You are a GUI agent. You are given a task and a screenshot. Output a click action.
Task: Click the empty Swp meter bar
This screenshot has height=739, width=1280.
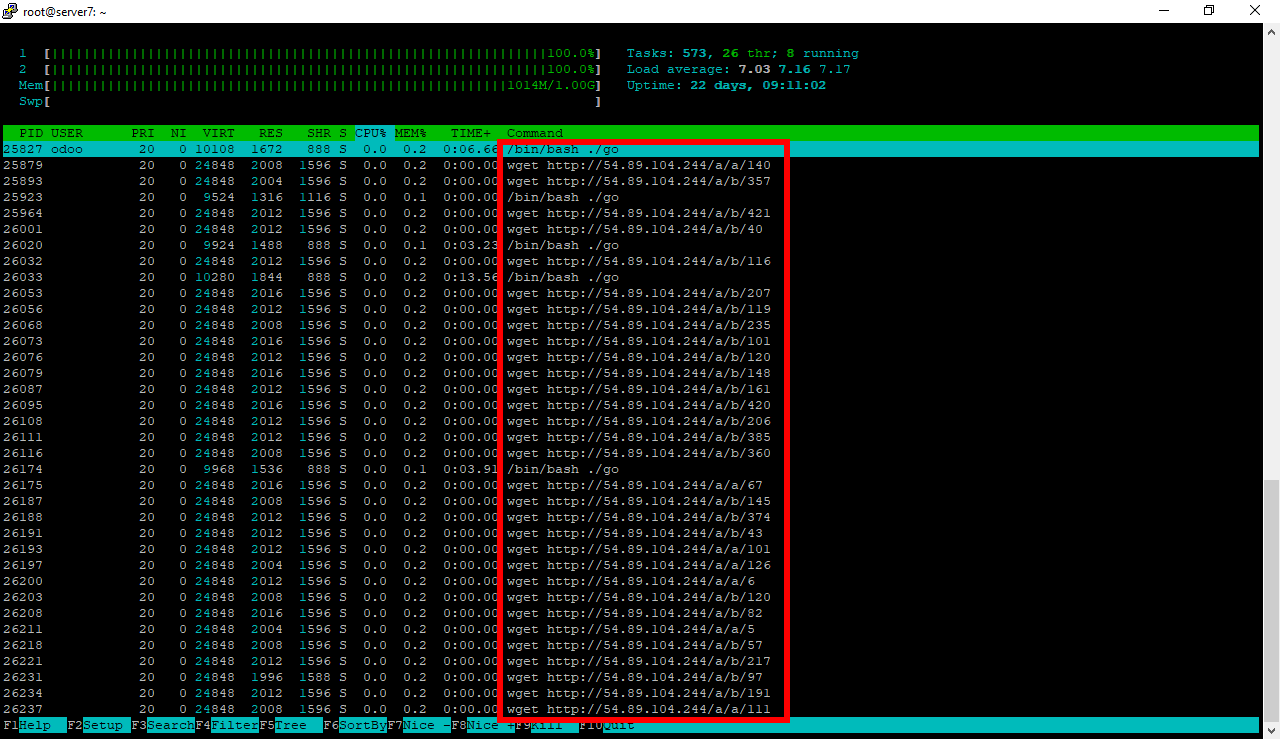coord(322,101)
